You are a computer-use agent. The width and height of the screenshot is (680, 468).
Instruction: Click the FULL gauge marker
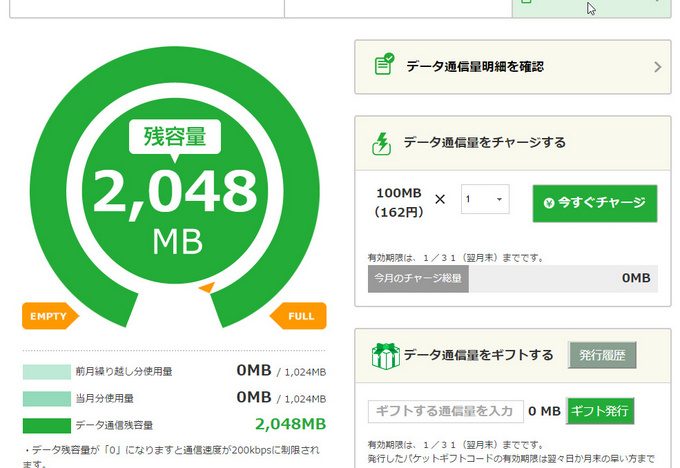[x=298, y=316]
